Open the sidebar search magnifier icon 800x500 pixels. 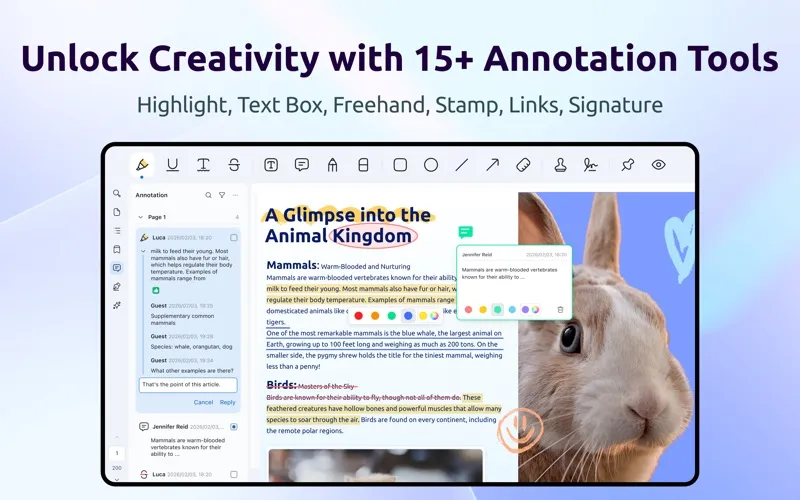[117, 193]
